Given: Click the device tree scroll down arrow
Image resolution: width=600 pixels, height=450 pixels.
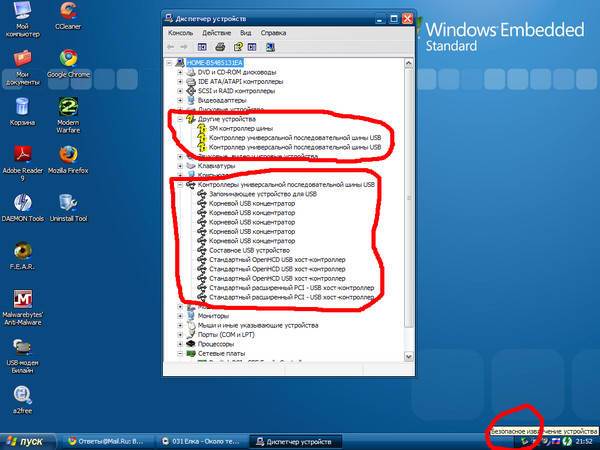Looking at the screenshot, I should (x=408, y=356).
